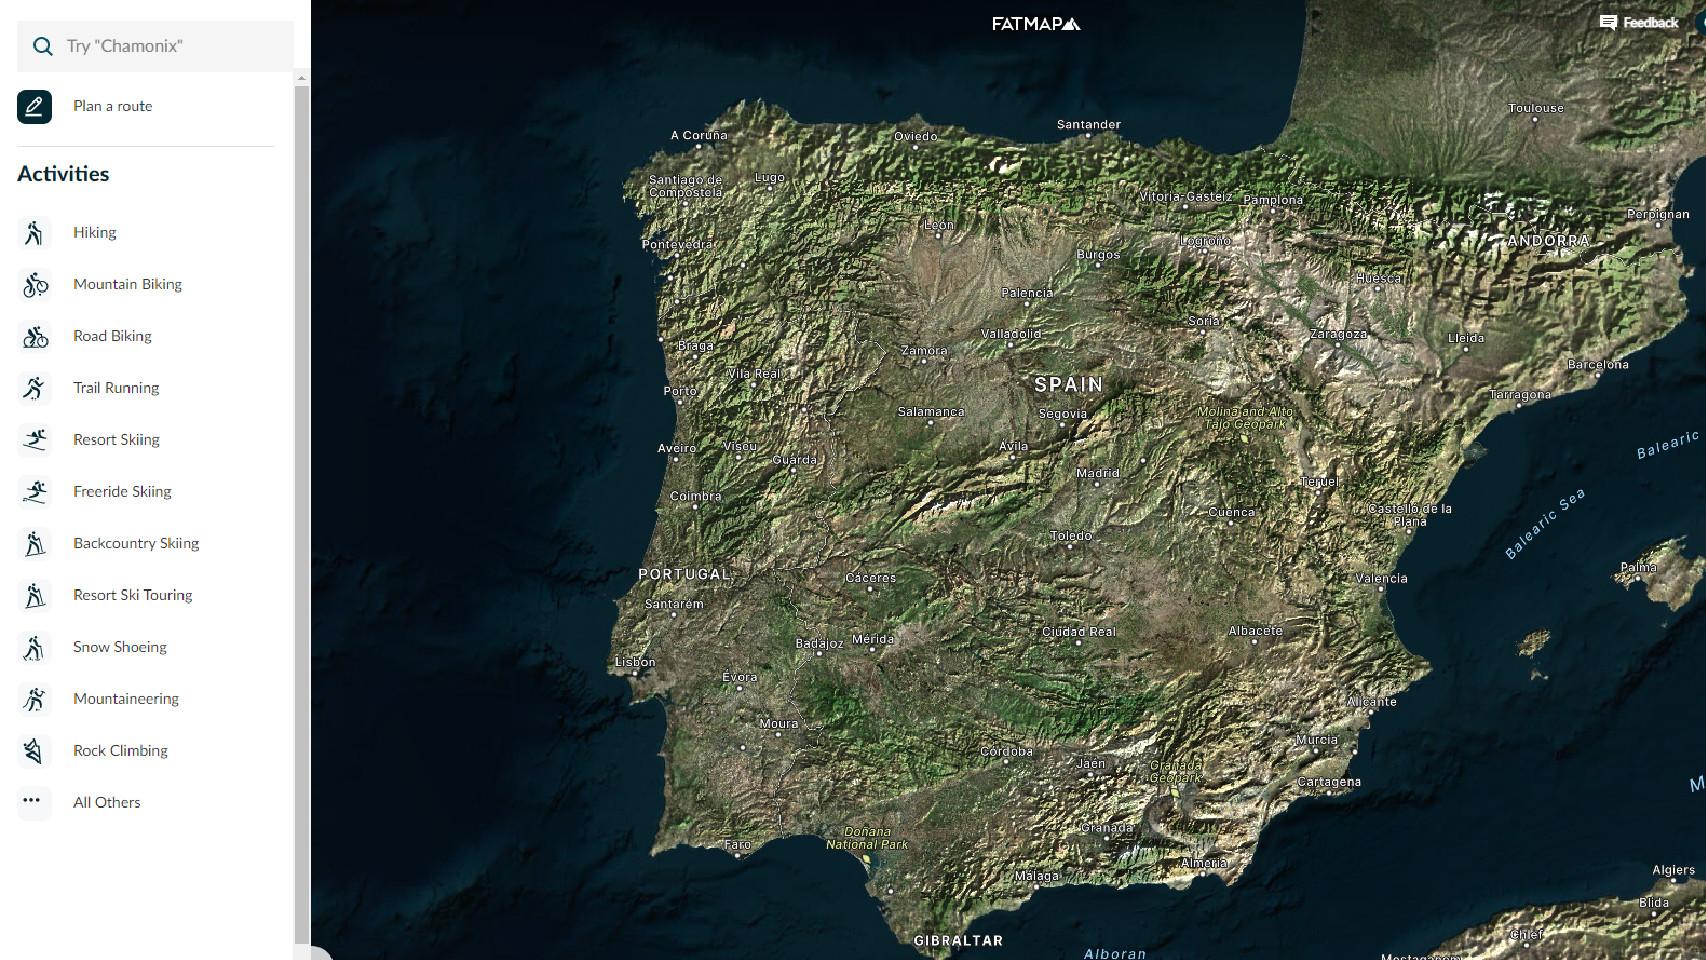Select the Mountaineering icon
1706x960 pixels.
[x=34, y=699]
